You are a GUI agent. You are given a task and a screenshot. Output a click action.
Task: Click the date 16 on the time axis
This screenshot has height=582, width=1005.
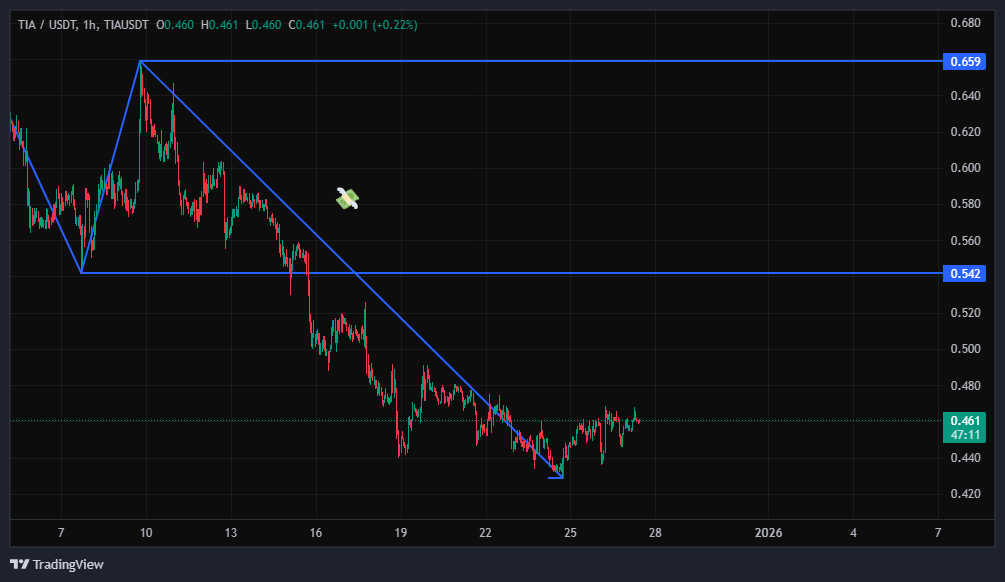pyautogui.click(x=315, y=533)
